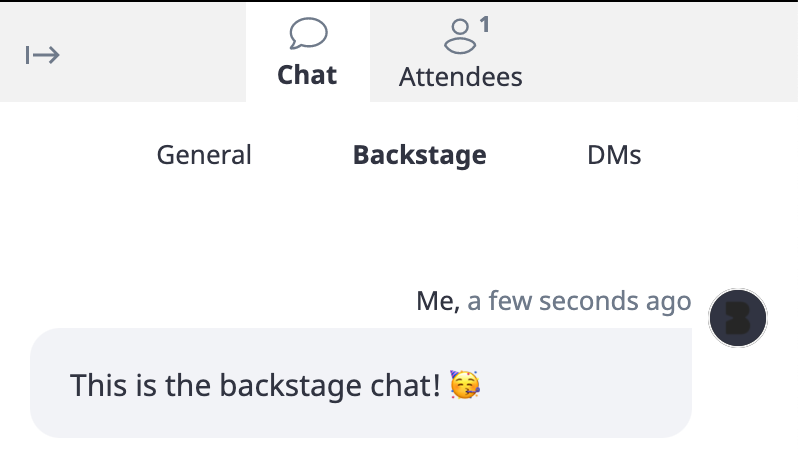798x460 pixels.
Task: Click the Attendees label text
Action: click(461, 77)
